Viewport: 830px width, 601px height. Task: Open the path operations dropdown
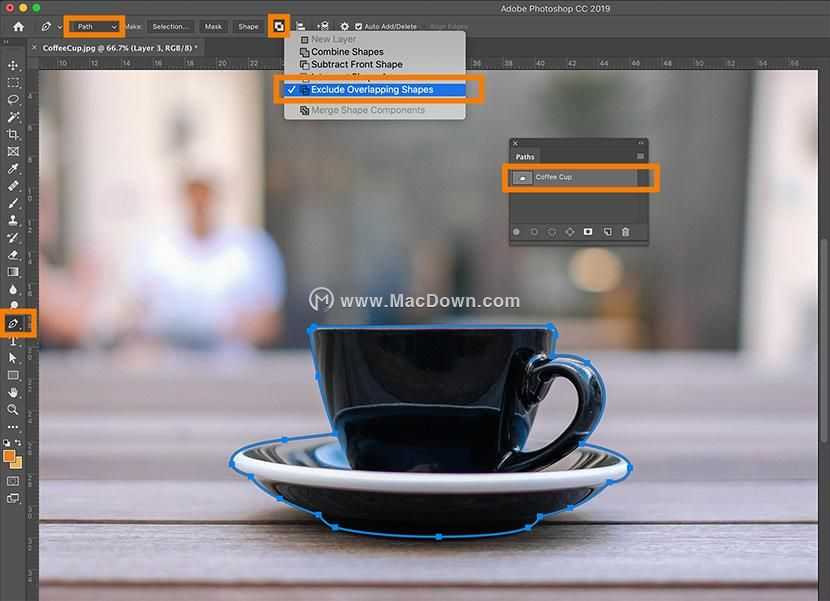point(279,26)
